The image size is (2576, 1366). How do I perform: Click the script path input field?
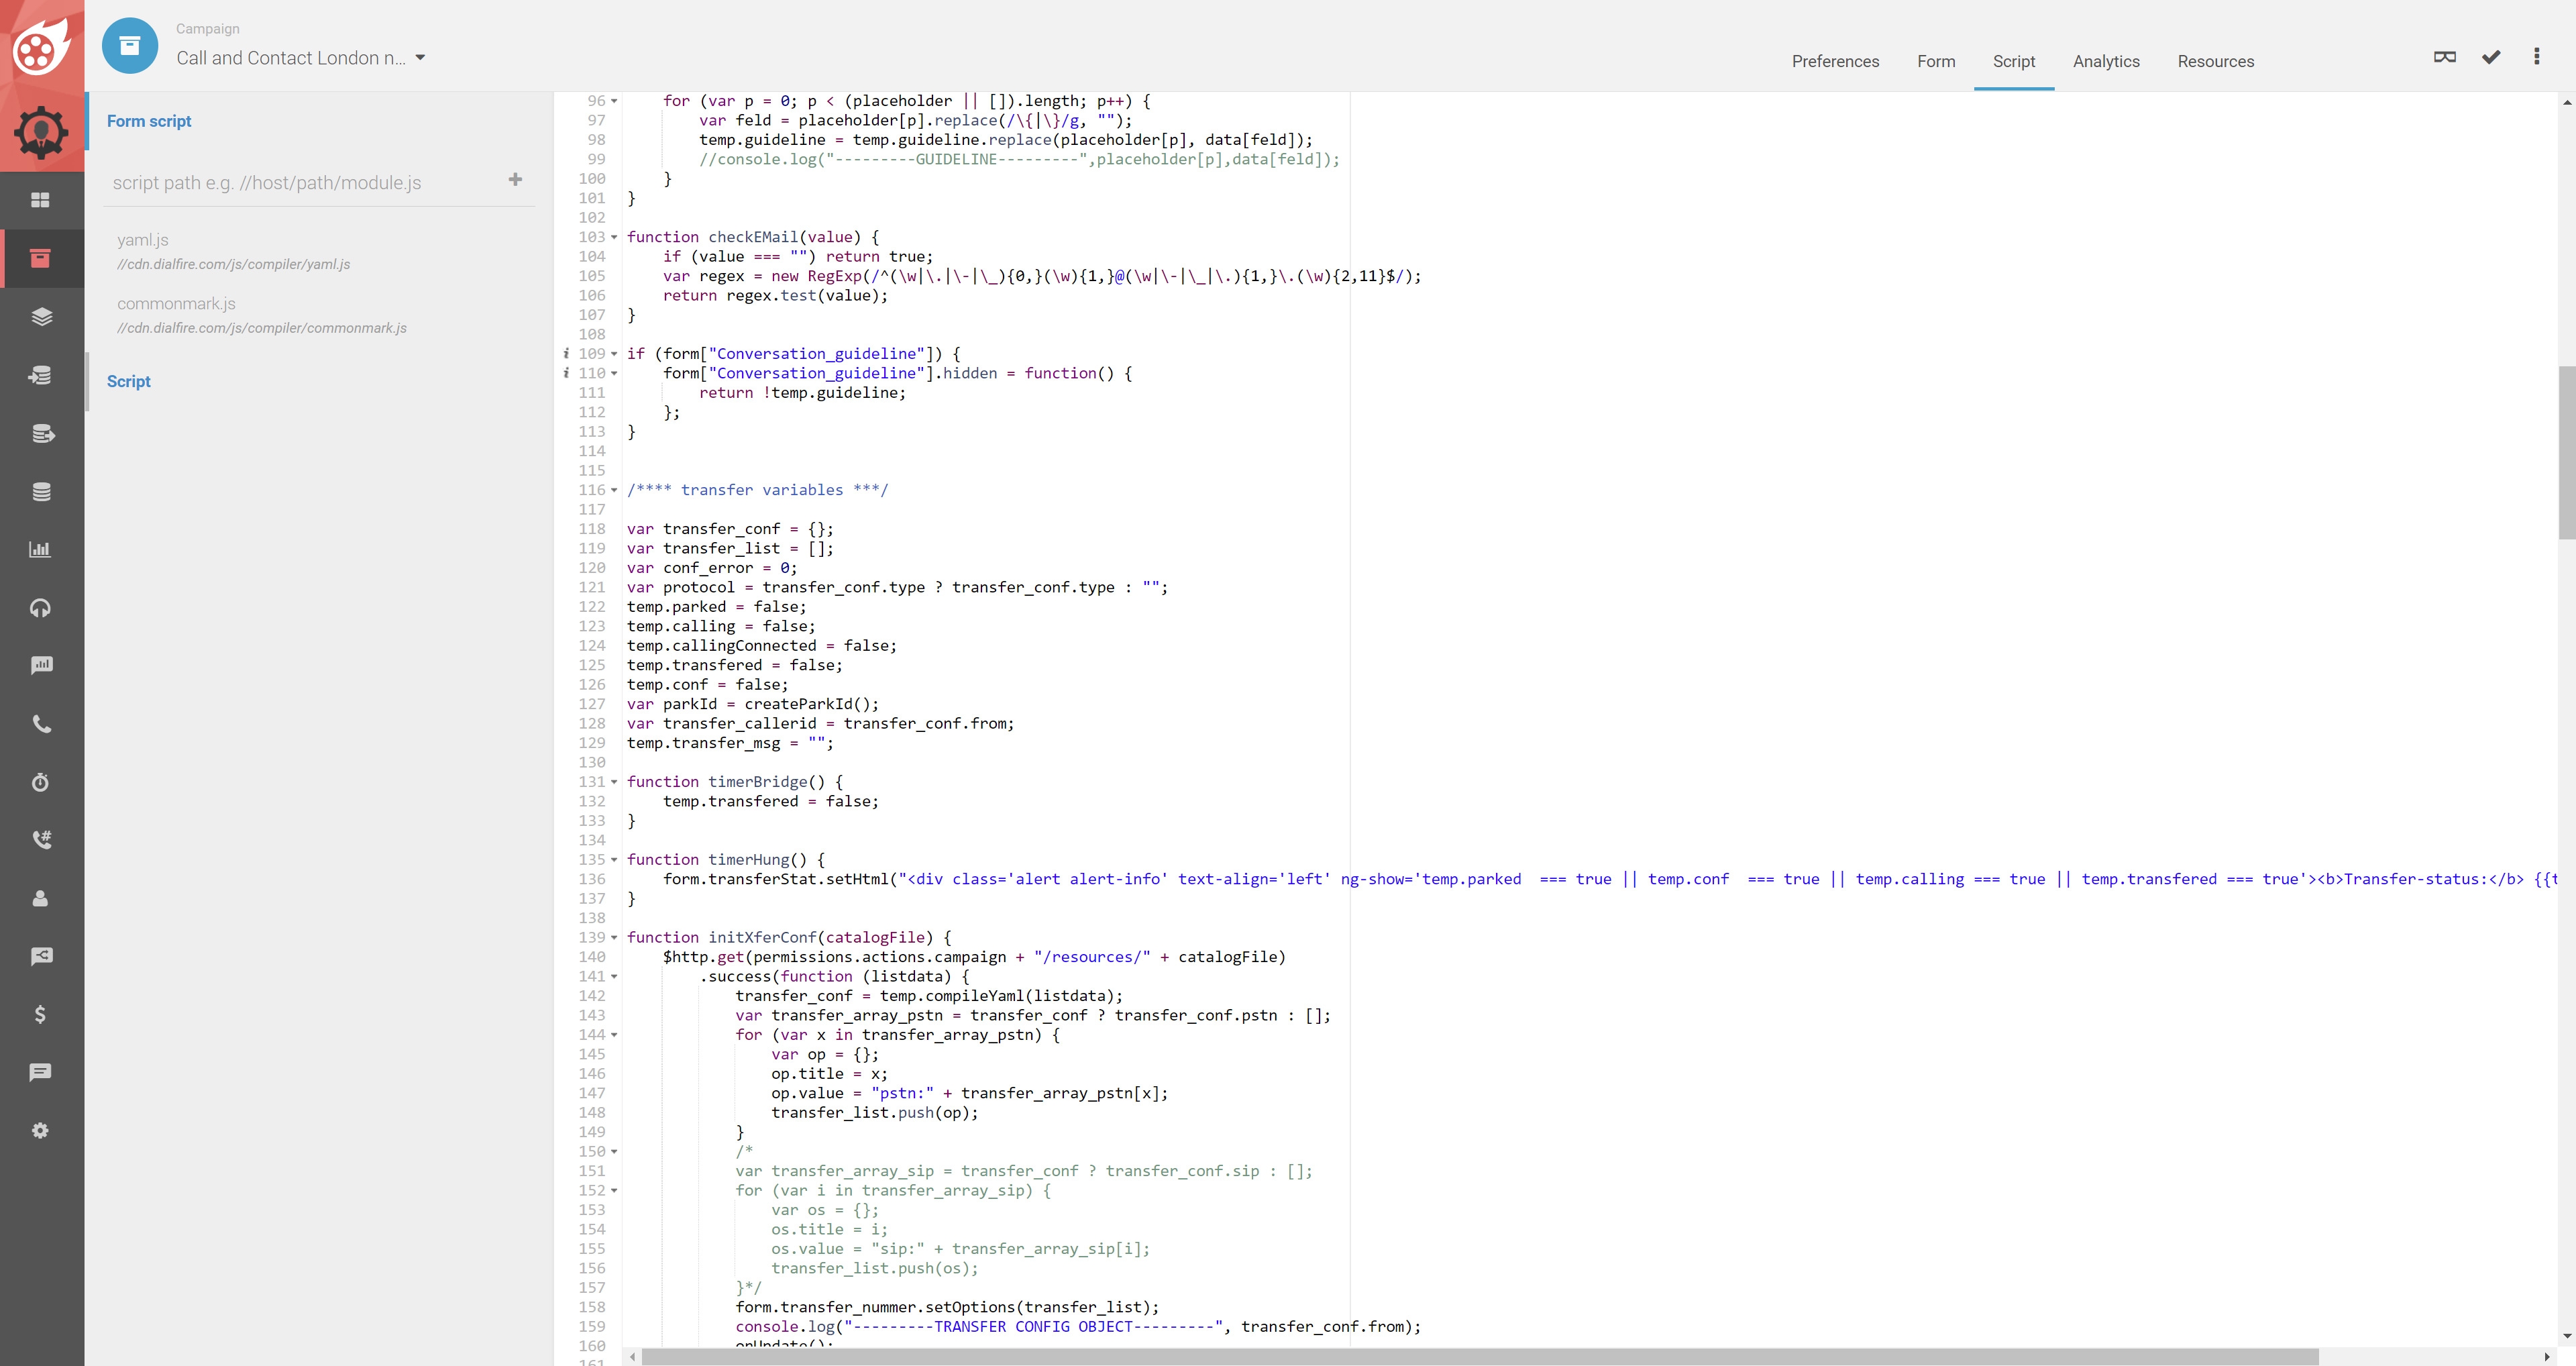coord(300,183)
